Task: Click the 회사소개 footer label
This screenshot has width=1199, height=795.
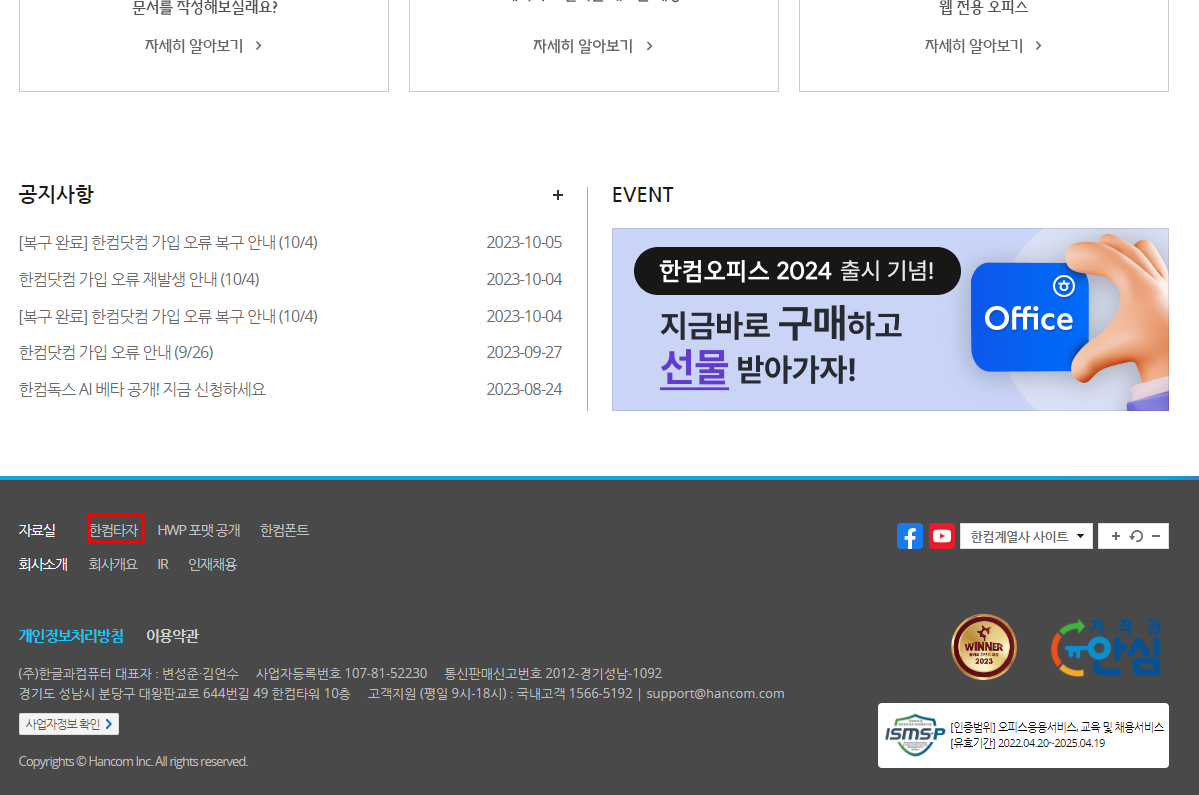Action: 44,564
